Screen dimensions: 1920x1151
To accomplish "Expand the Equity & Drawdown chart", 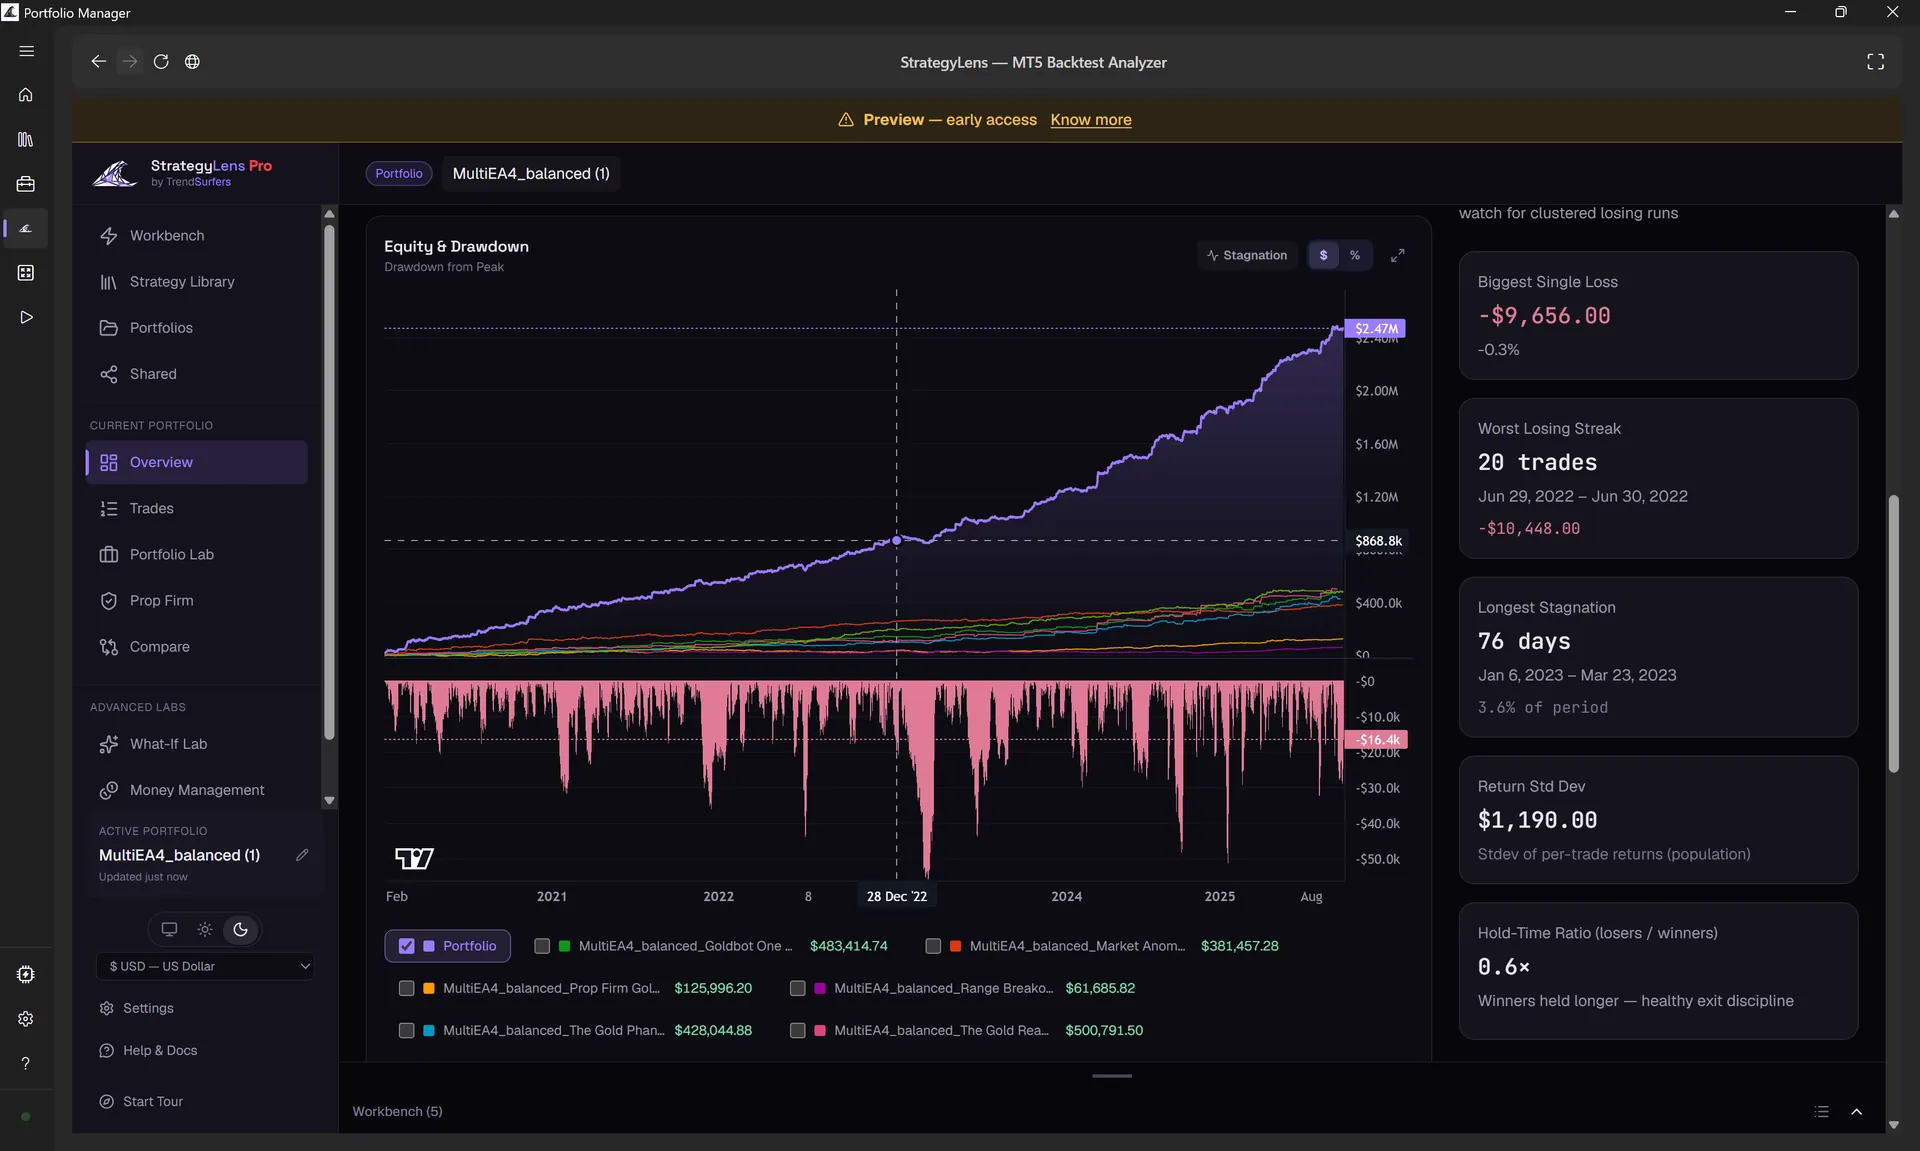I will click(x=1397, y=255).
